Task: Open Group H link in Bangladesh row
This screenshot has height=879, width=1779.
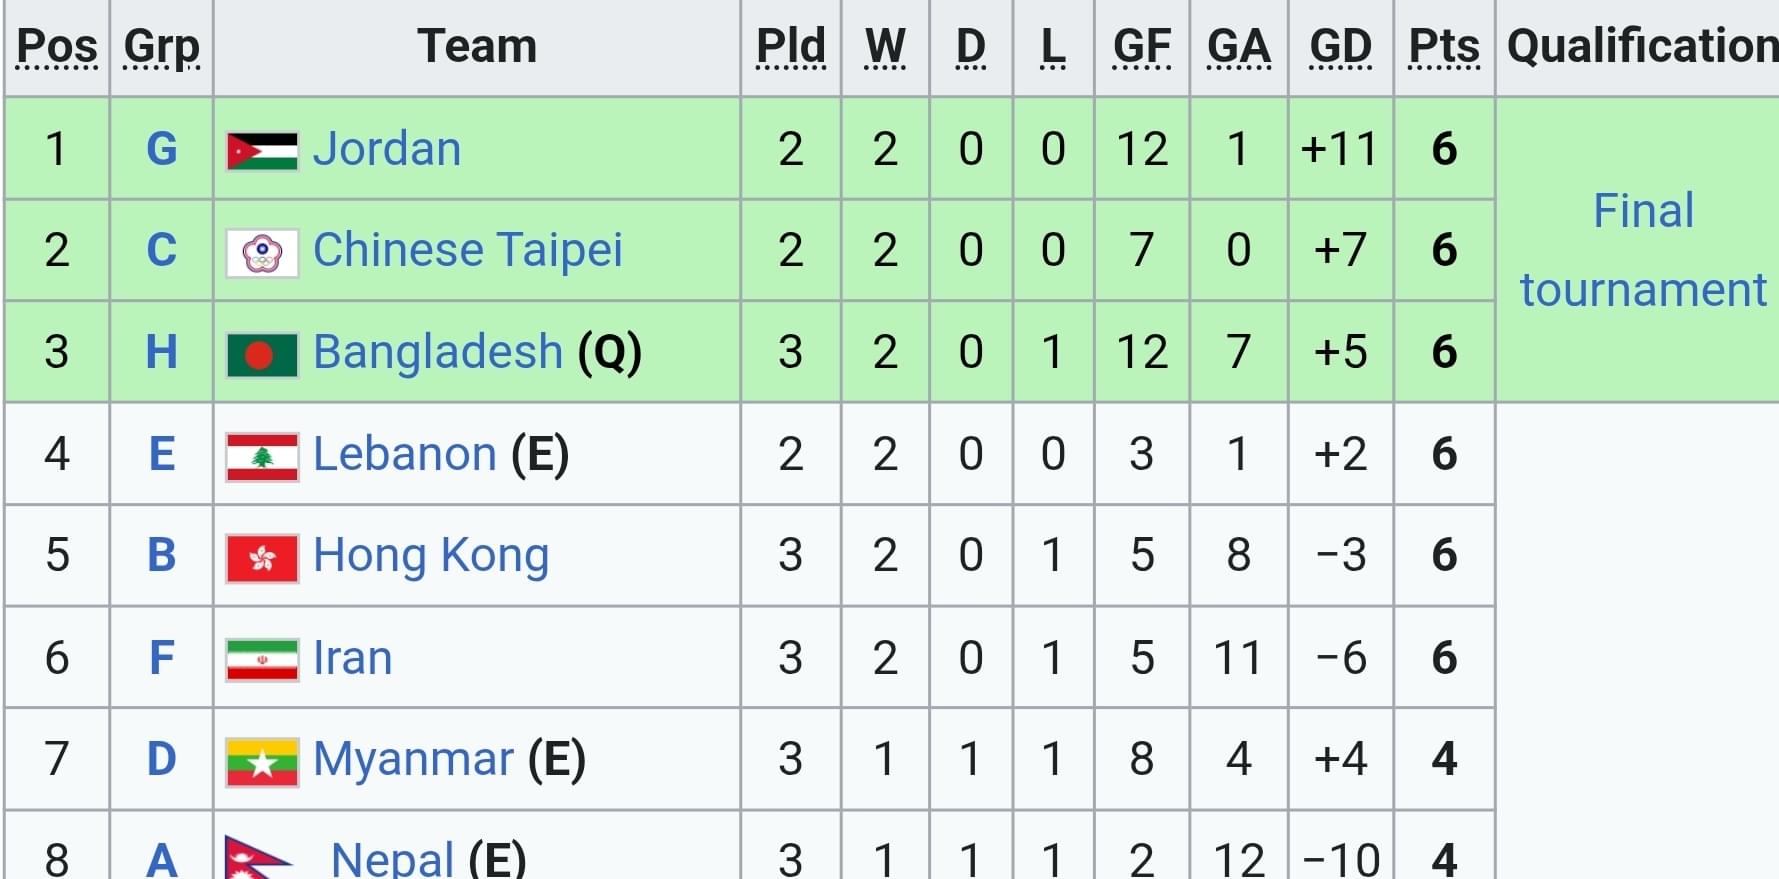Action: click(x=162, y=352)
